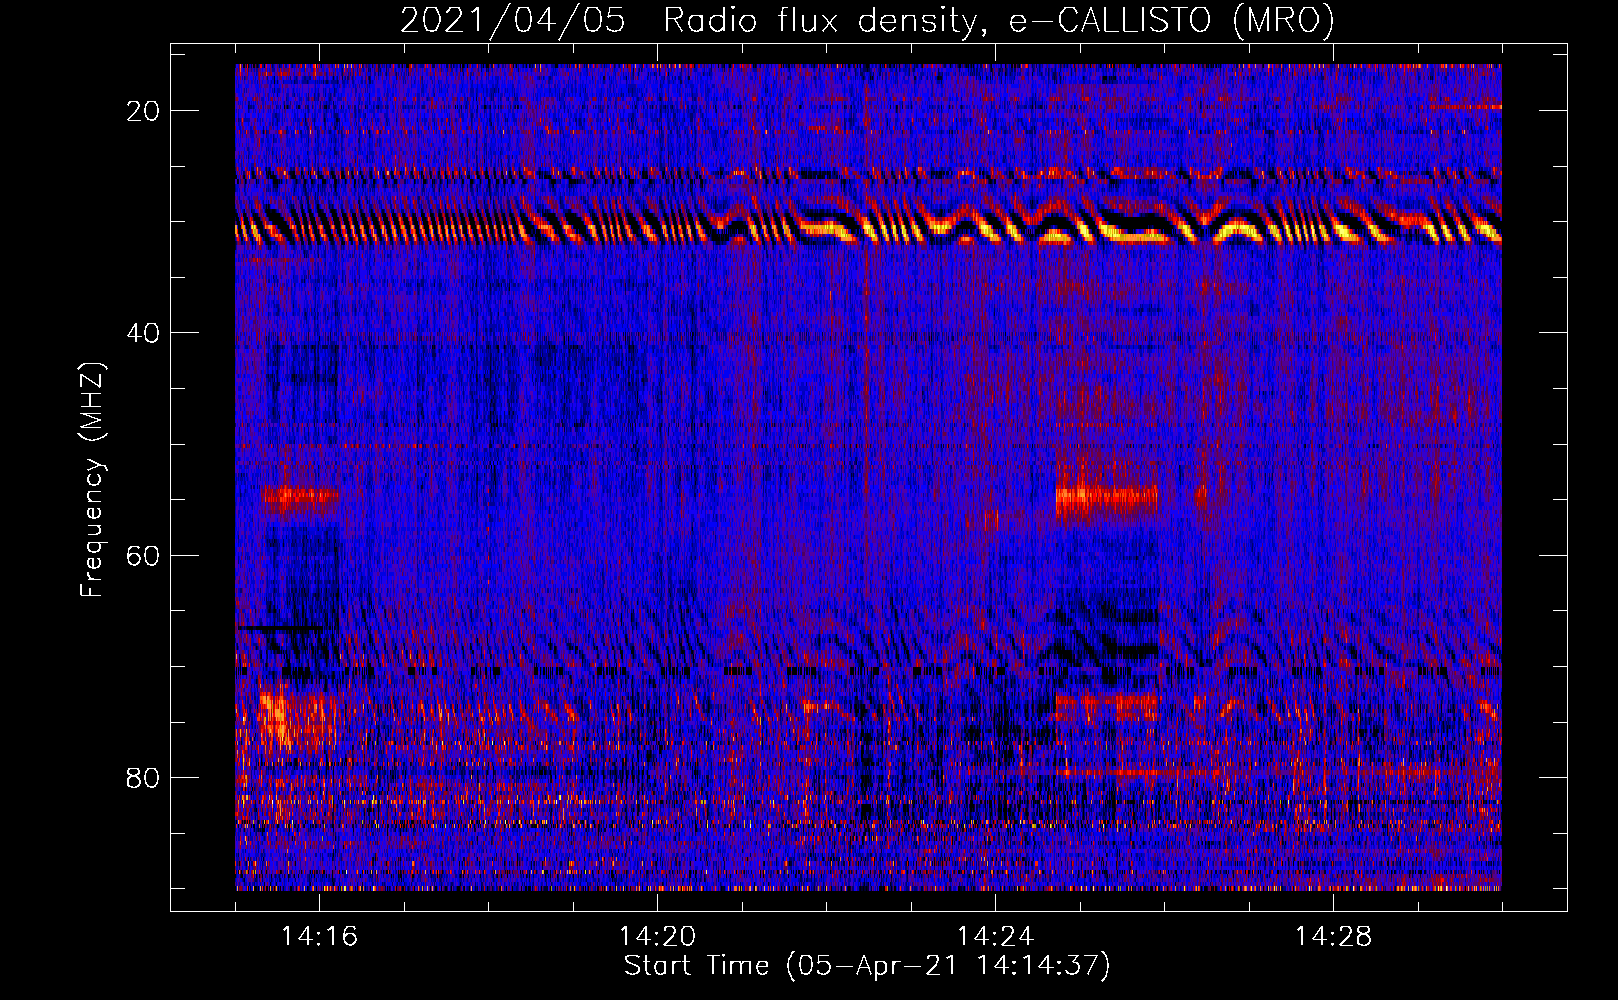Image resolution: width=1618 pixels, height=1000 pixels.
Task: Click the 14:28 time tick label
Action: coord(1333,937)
